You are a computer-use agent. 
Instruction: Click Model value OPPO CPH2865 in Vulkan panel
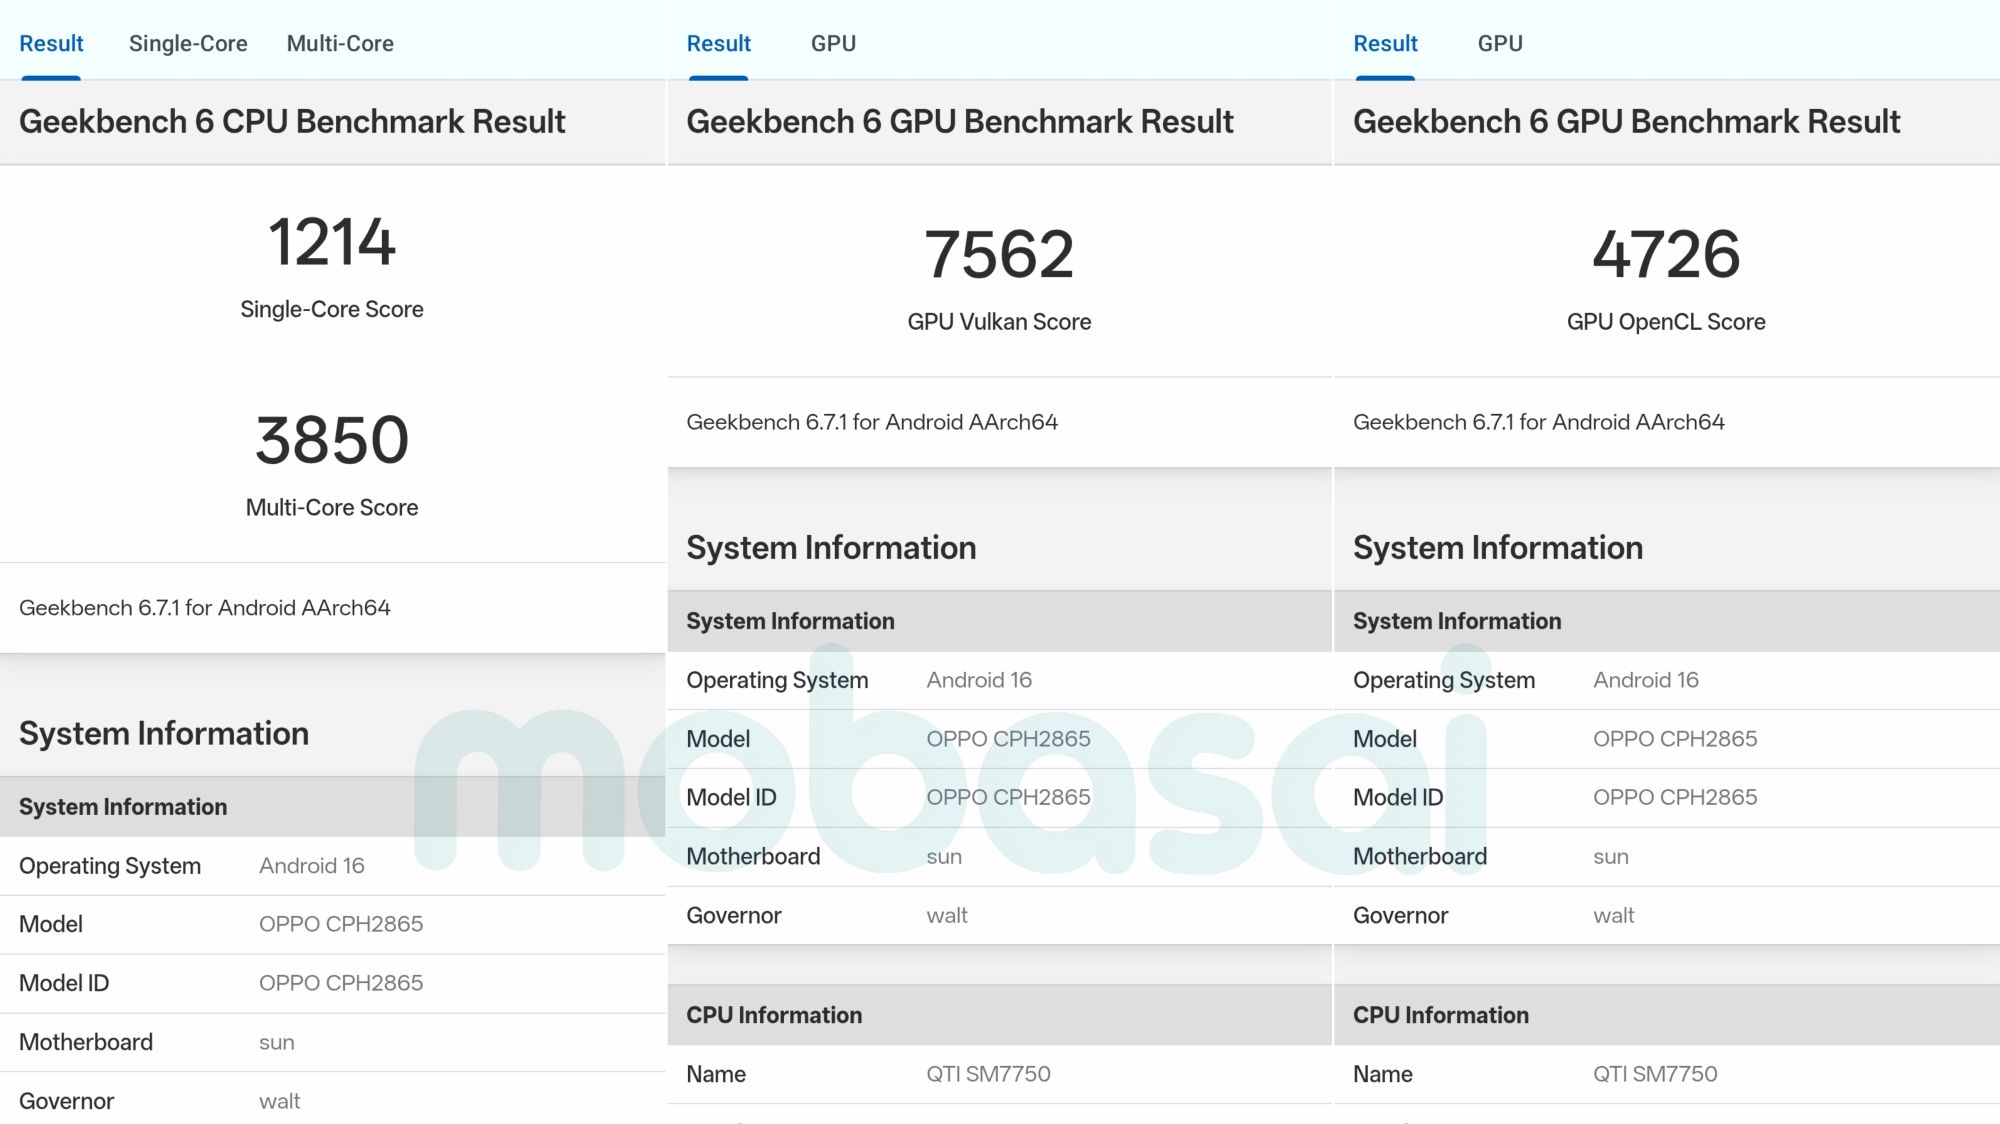coord(1008,738)
